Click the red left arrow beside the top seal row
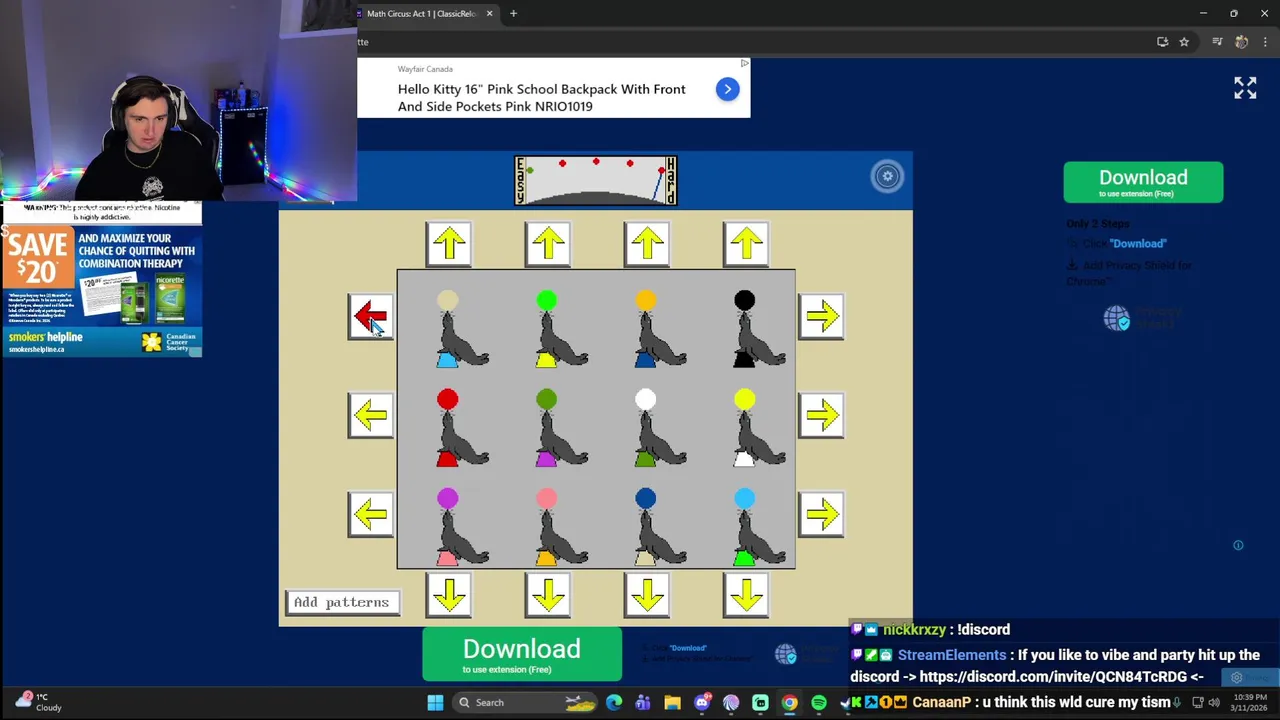The width and height of the screenshot is (1280, 720). point(370,317)
